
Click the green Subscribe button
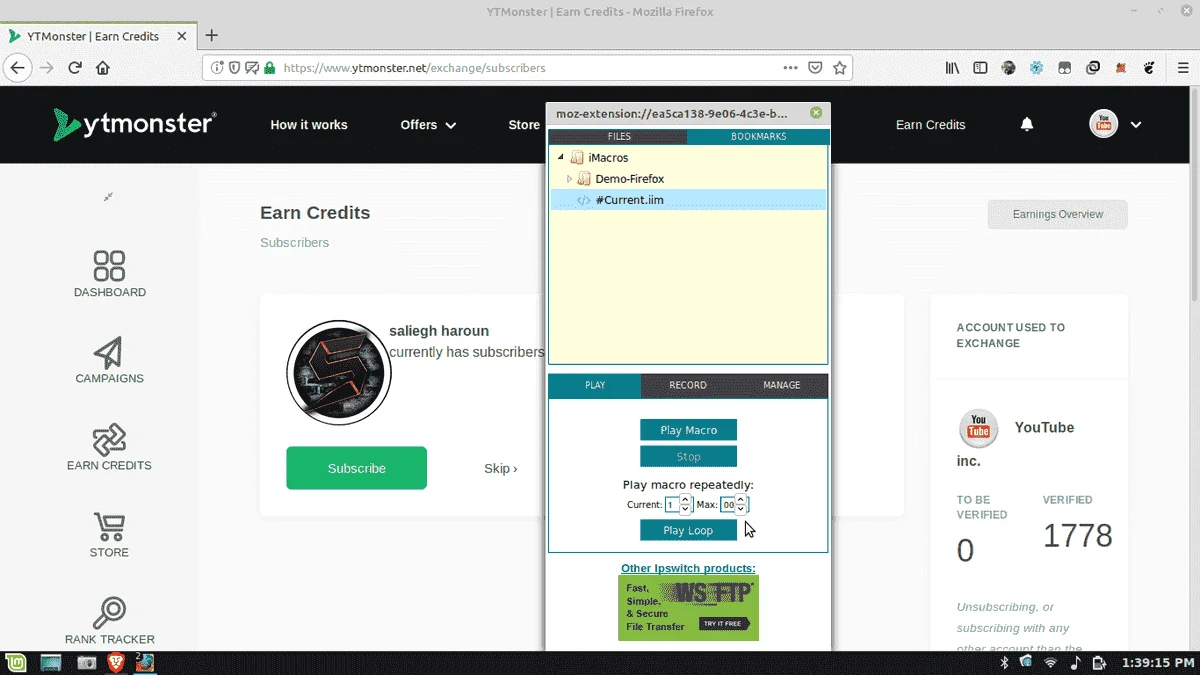click(x=356, y=468)
